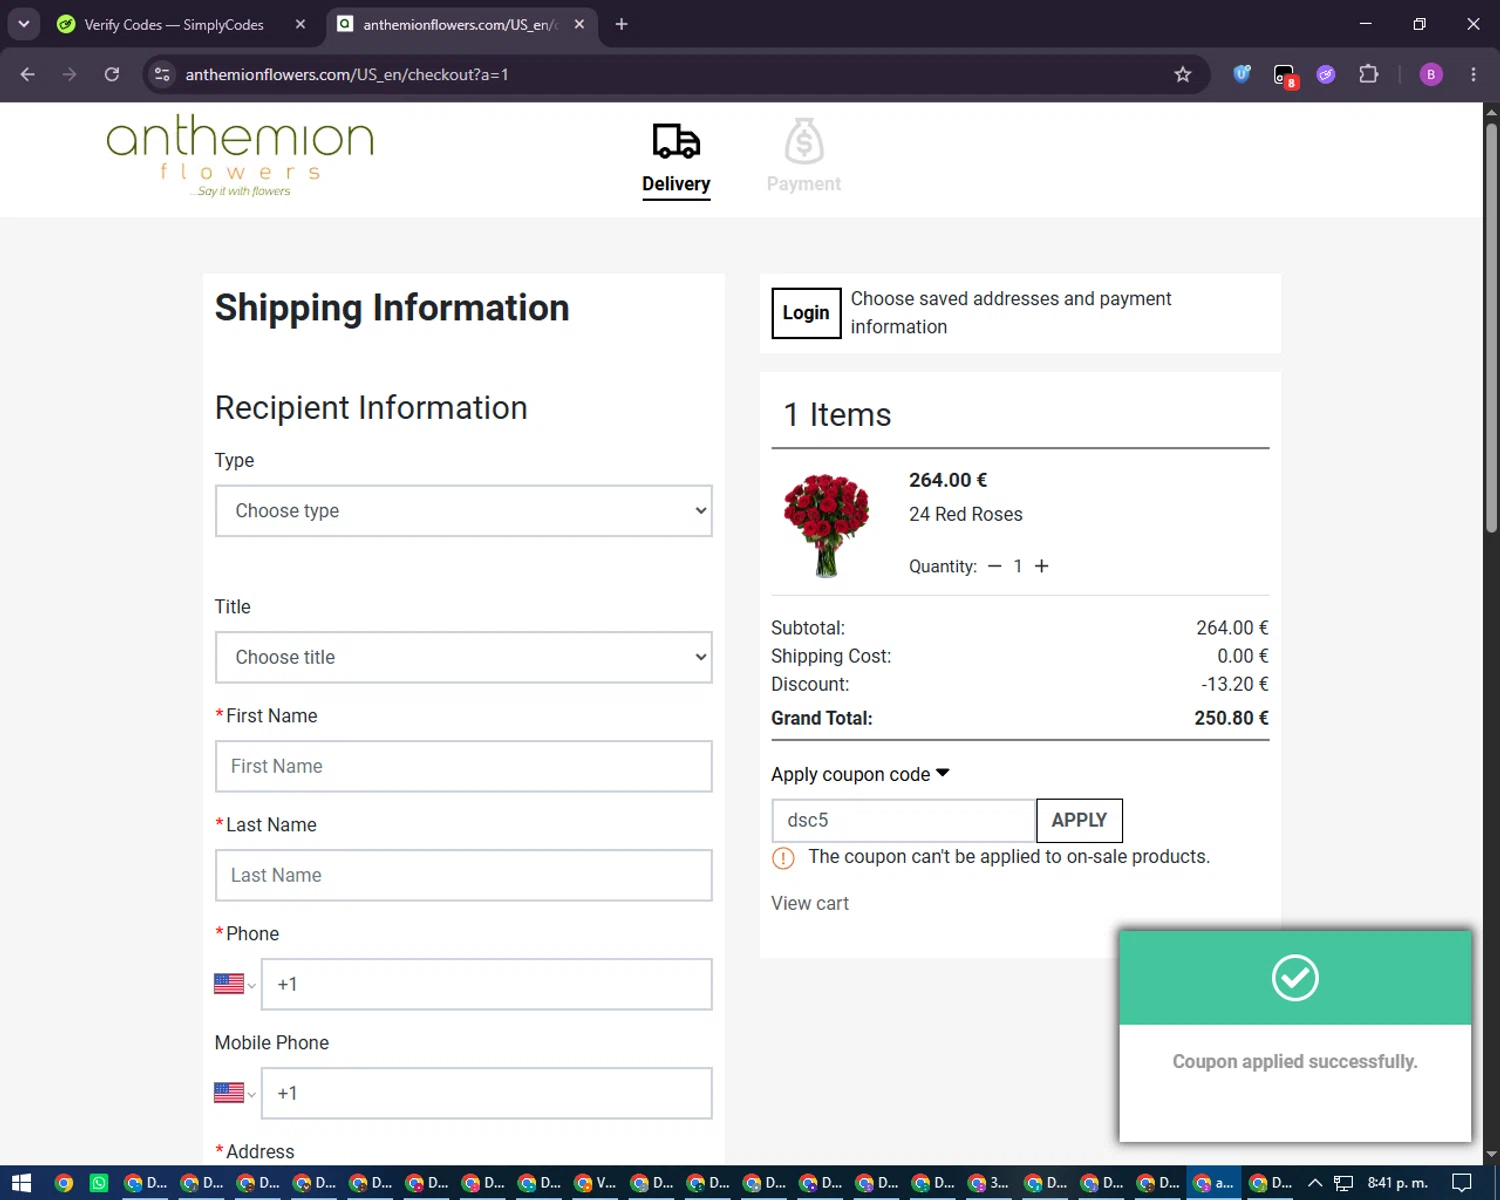
Task: Reload the checkout page
Action: coord(112,74)
